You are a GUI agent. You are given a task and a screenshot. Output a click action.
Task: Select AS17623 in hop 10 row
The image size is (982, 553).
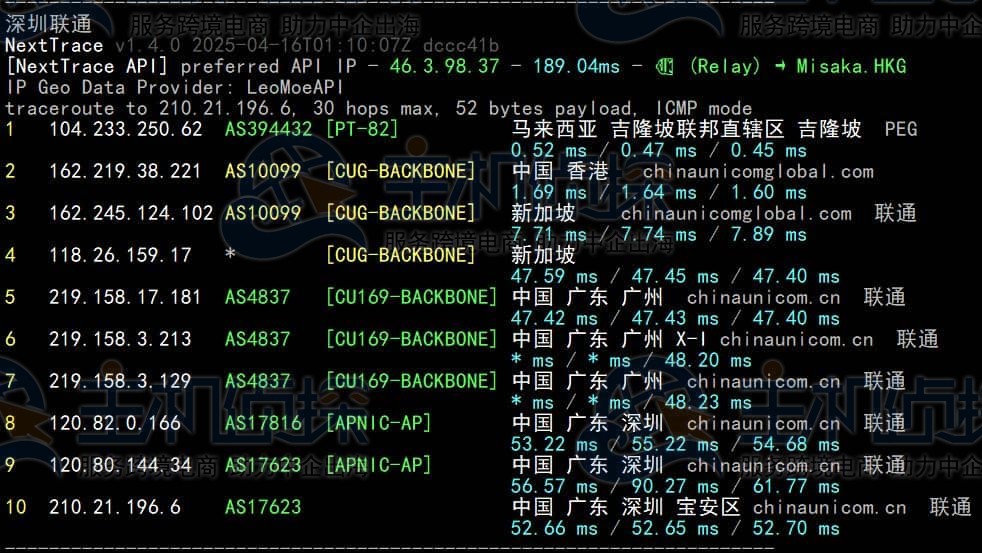click(263, 507)
